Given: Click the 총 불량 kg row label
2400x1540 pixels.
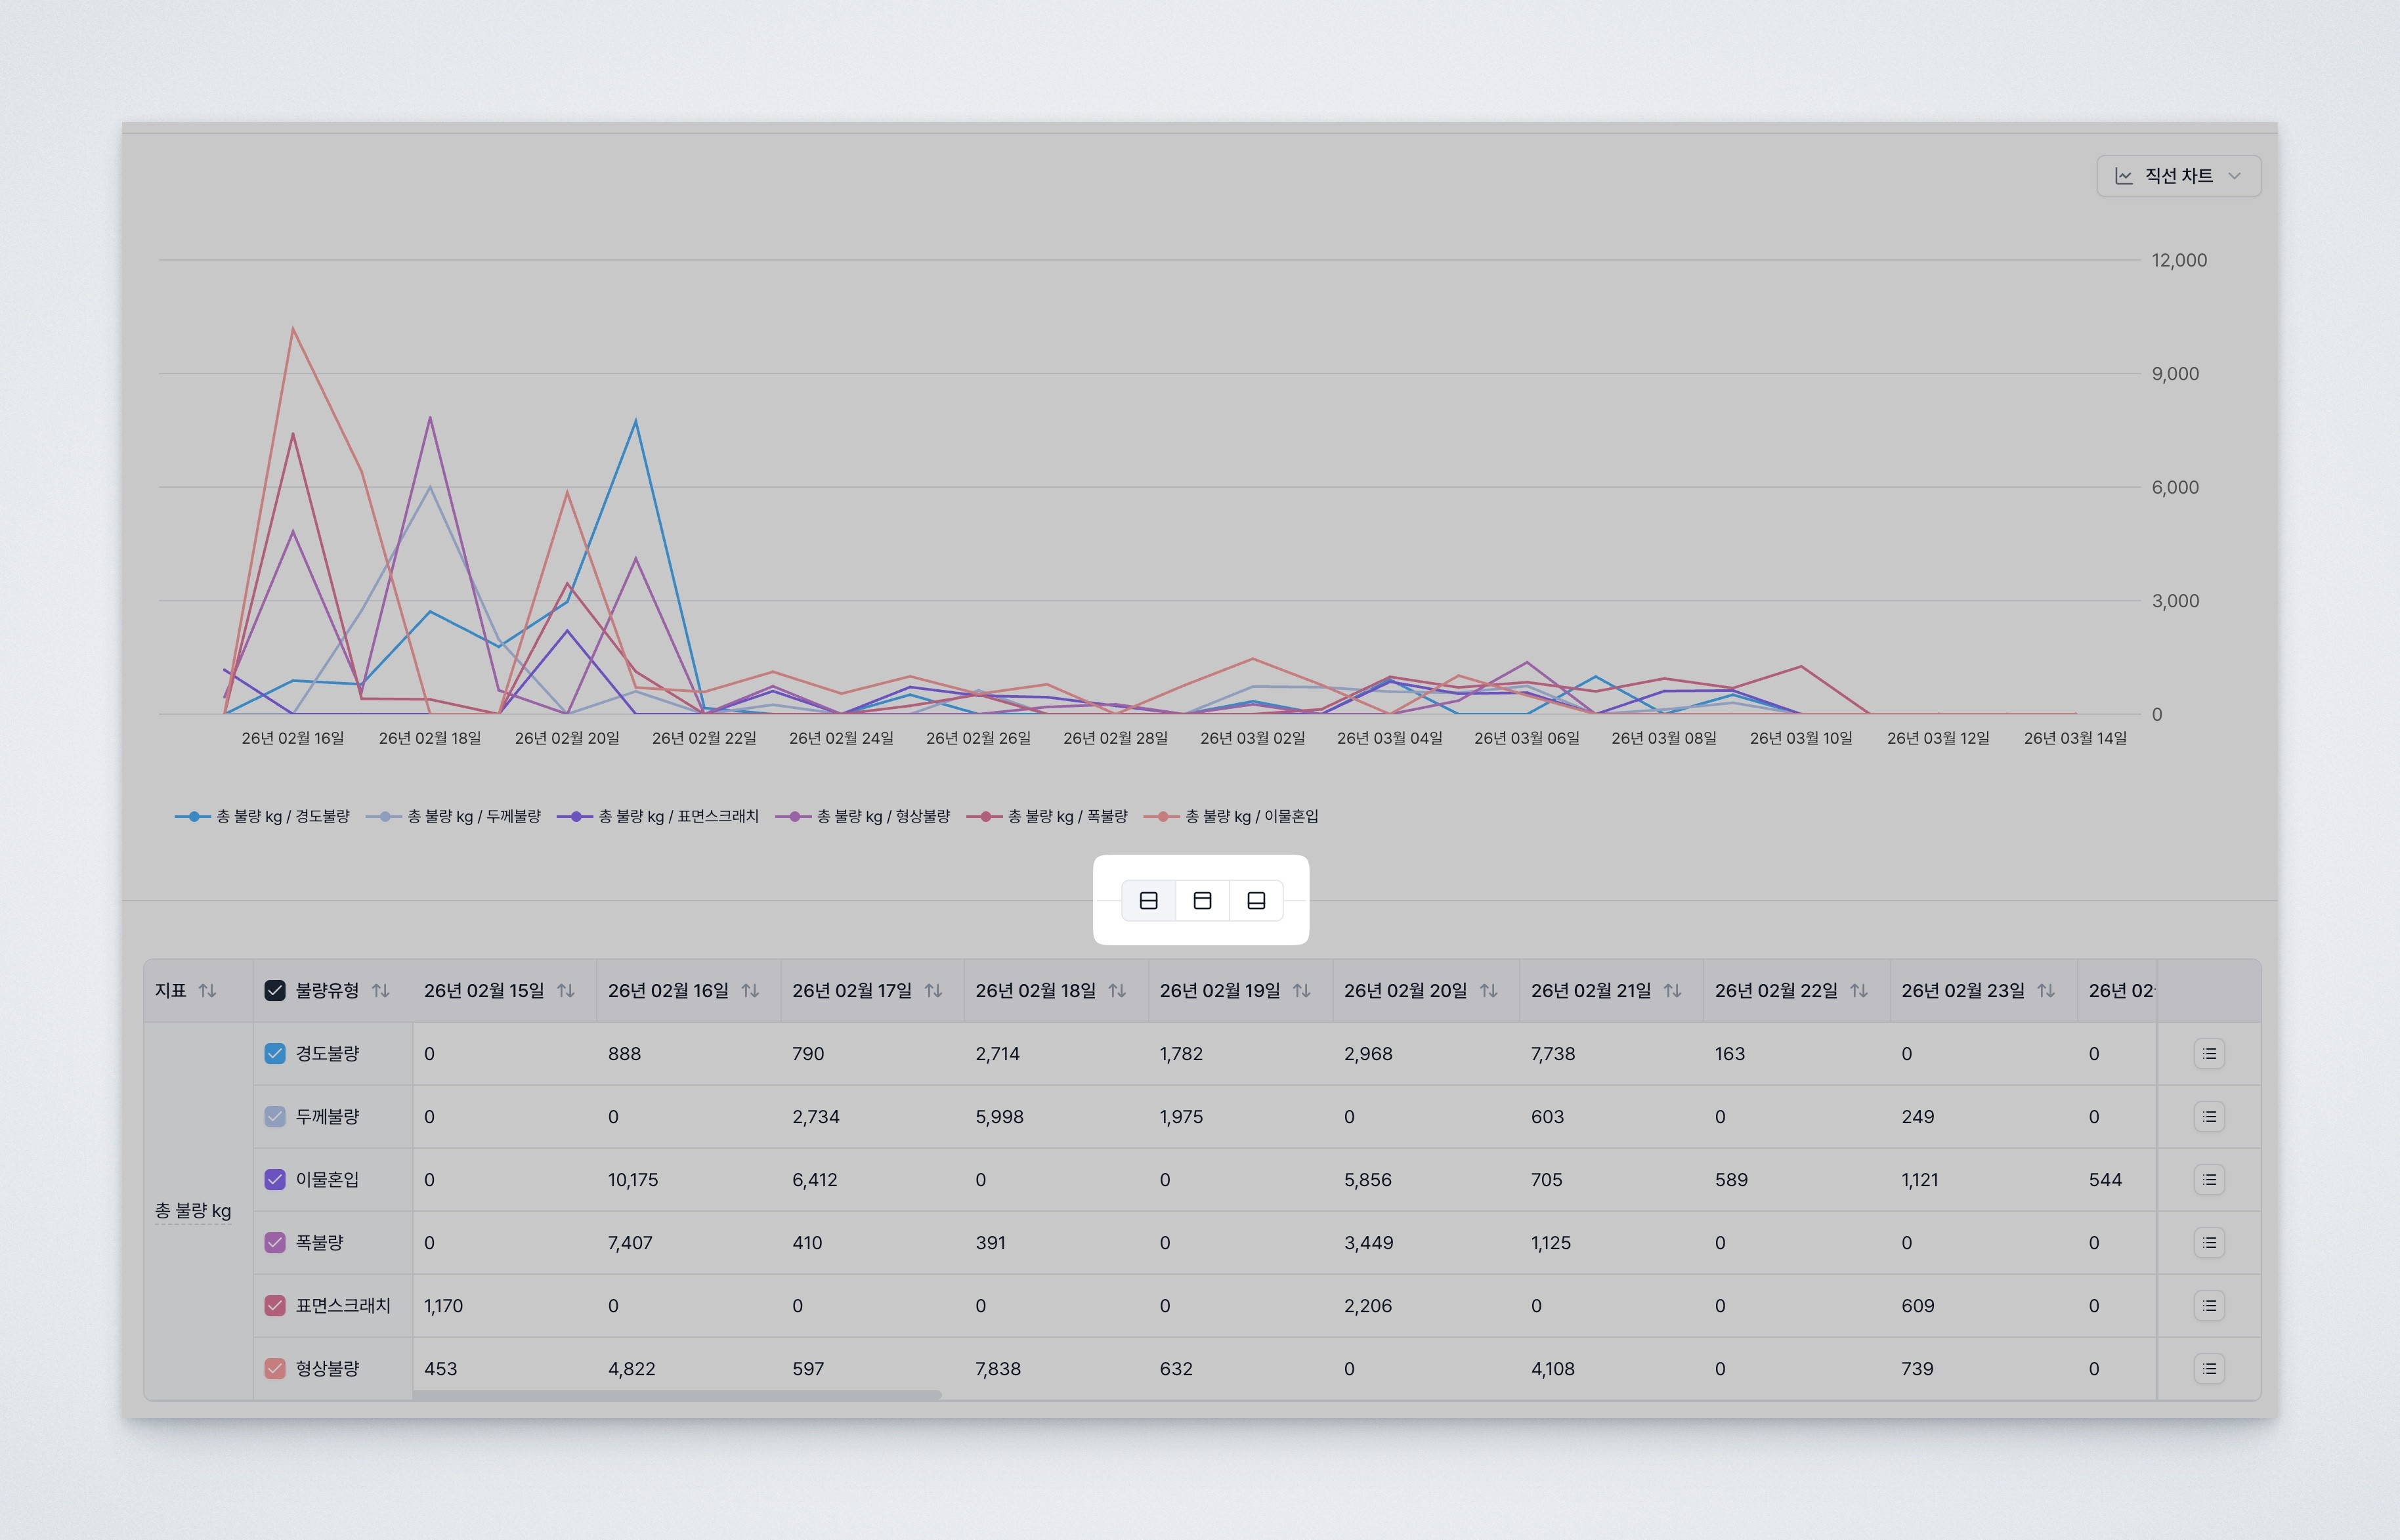Looking at the screenshot, I should pos(193,1211).
